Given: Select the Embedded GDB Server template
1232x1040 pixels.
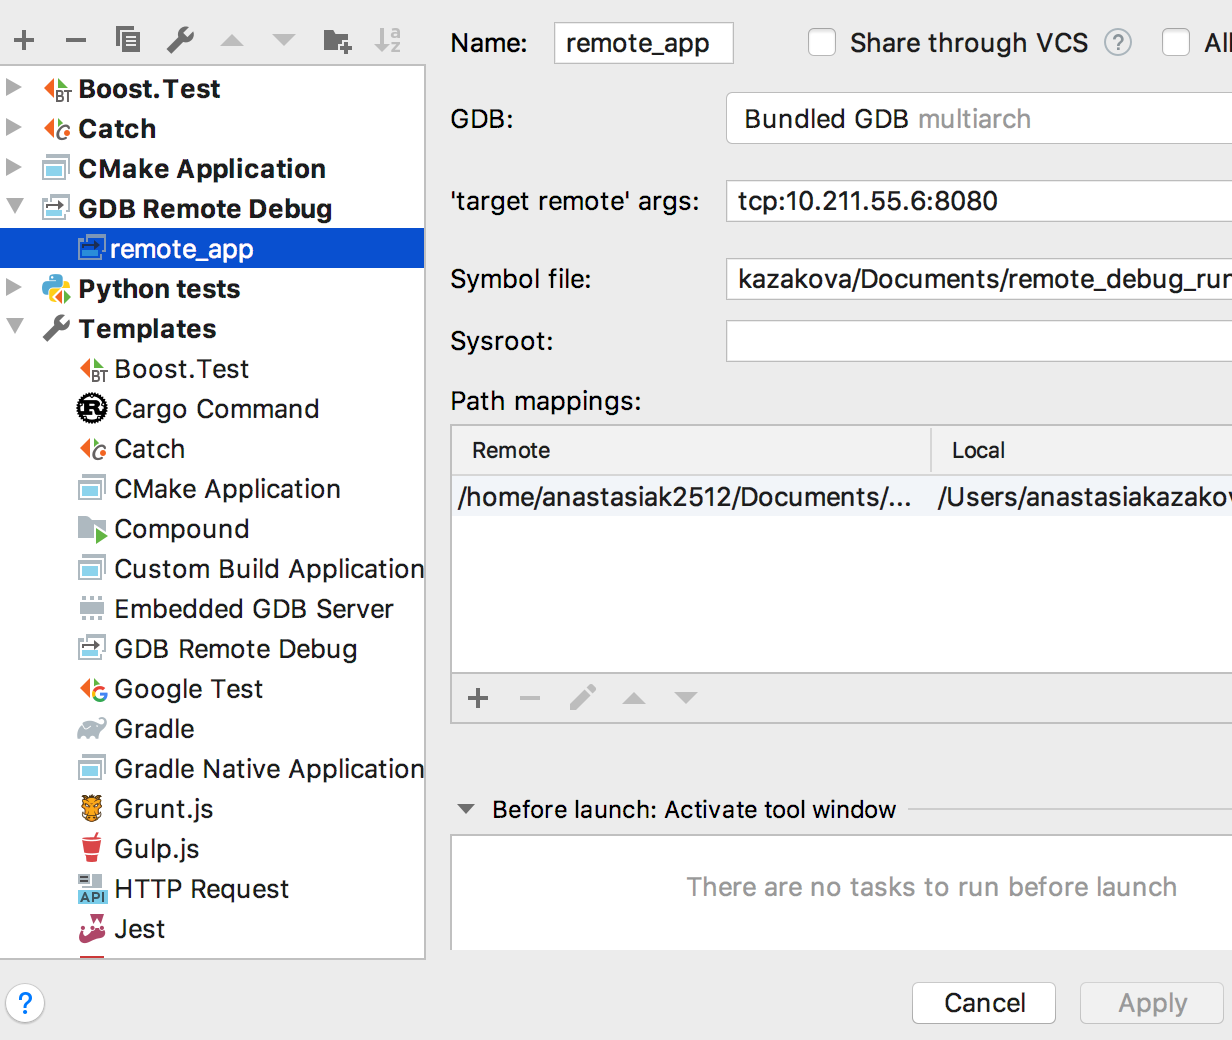Looking at the screenshot, I should (253, 609).
